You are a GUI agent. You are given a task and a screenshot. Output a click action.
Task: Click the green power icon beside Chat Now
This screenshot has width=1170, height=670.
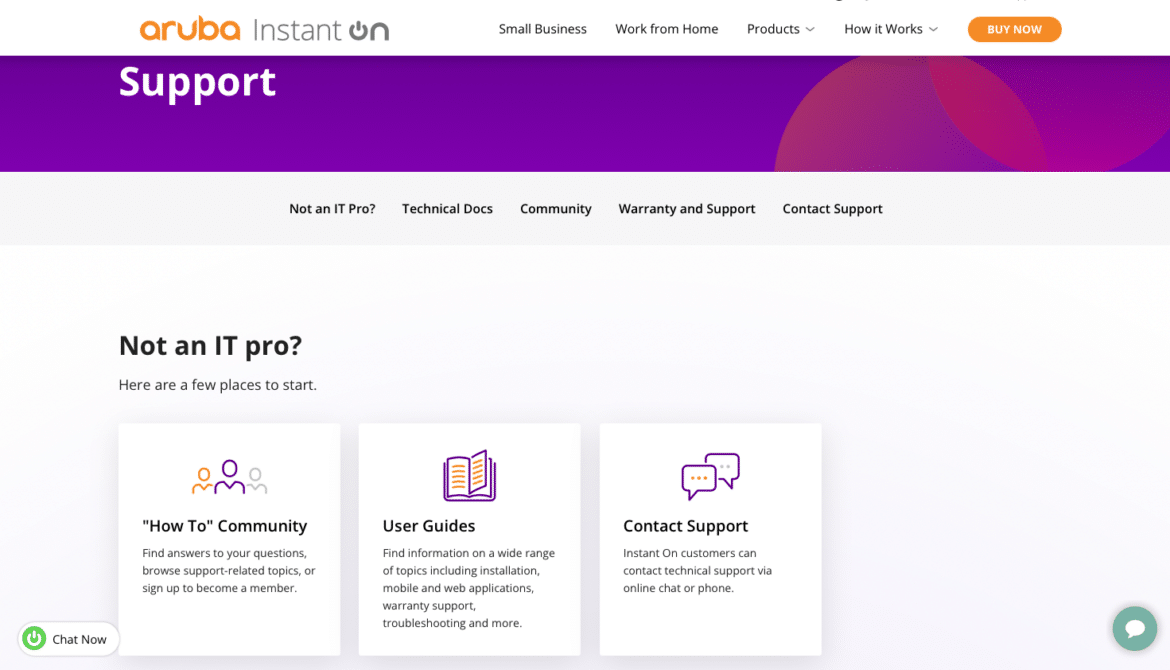[34, 639]
